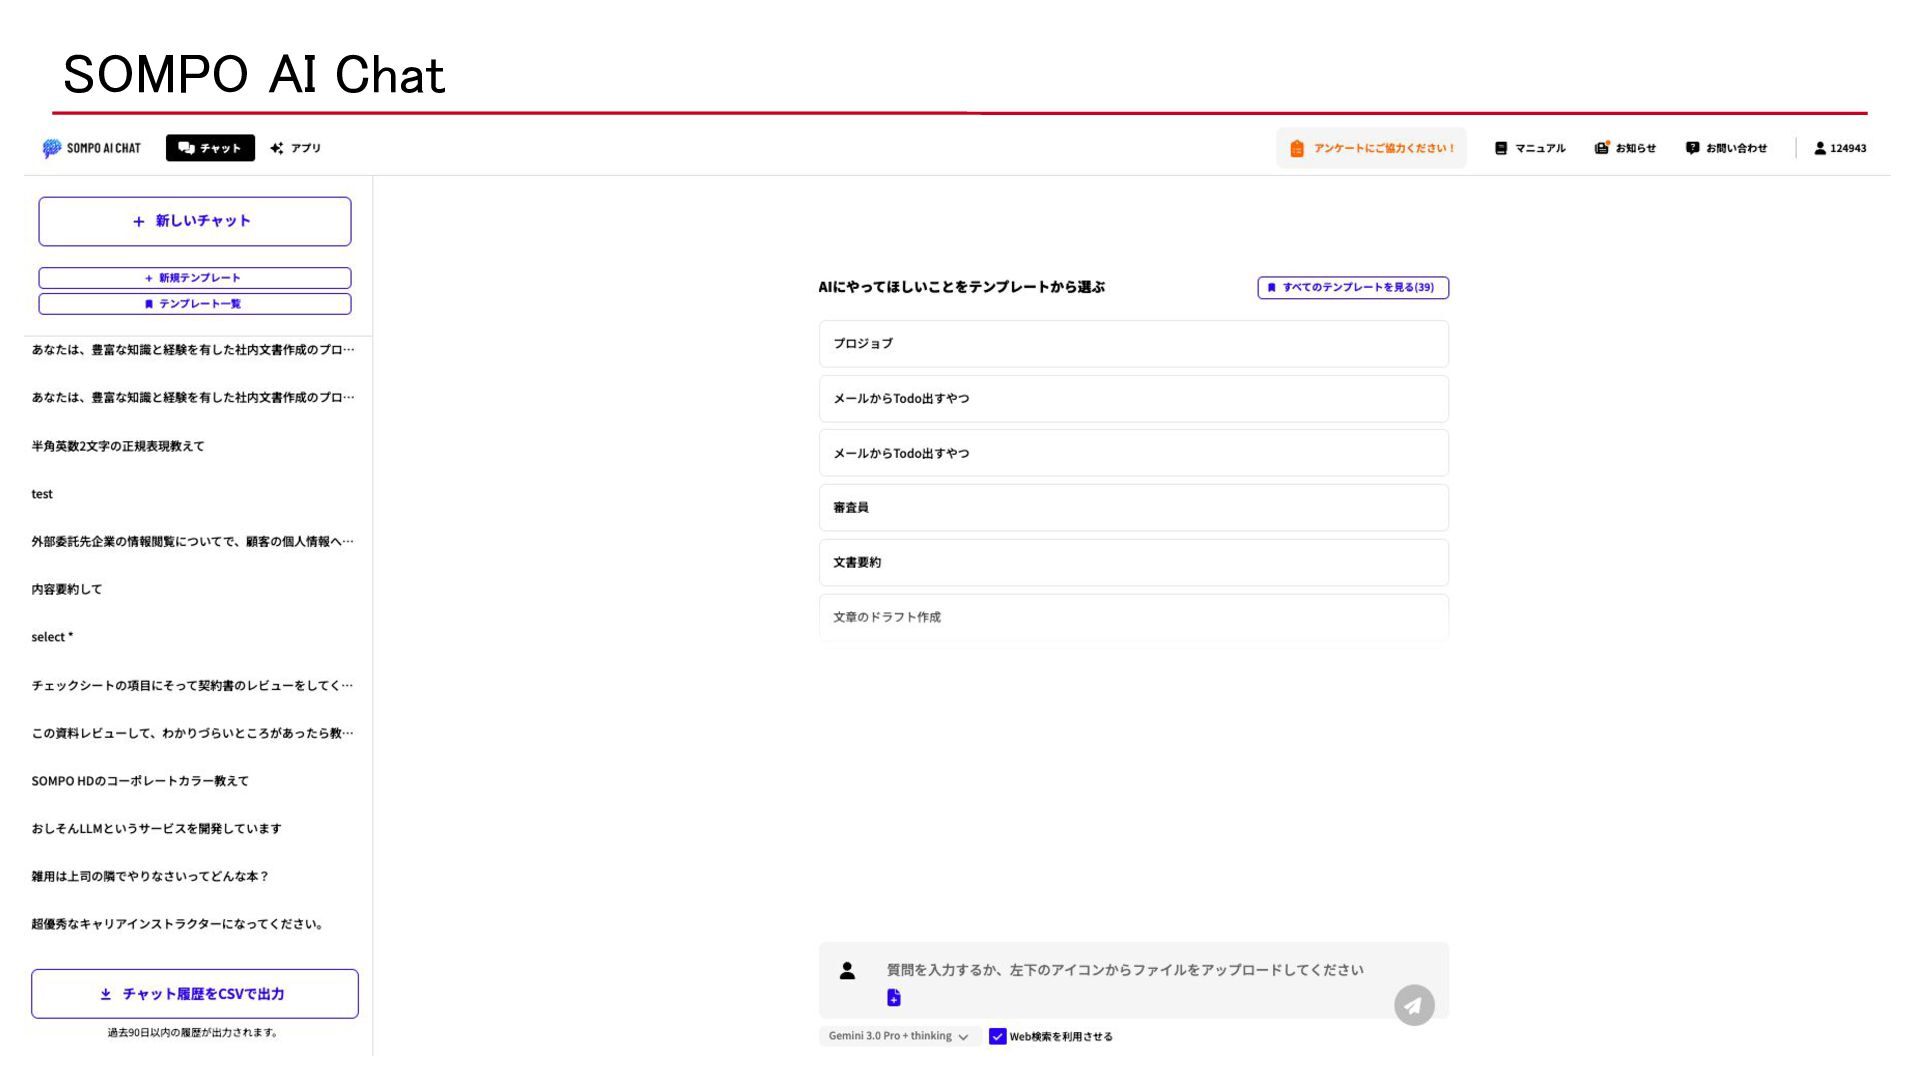Click the orange アンケート survey banner
Viewport: 1920px width, 1080px height.
pos(1371,148)
